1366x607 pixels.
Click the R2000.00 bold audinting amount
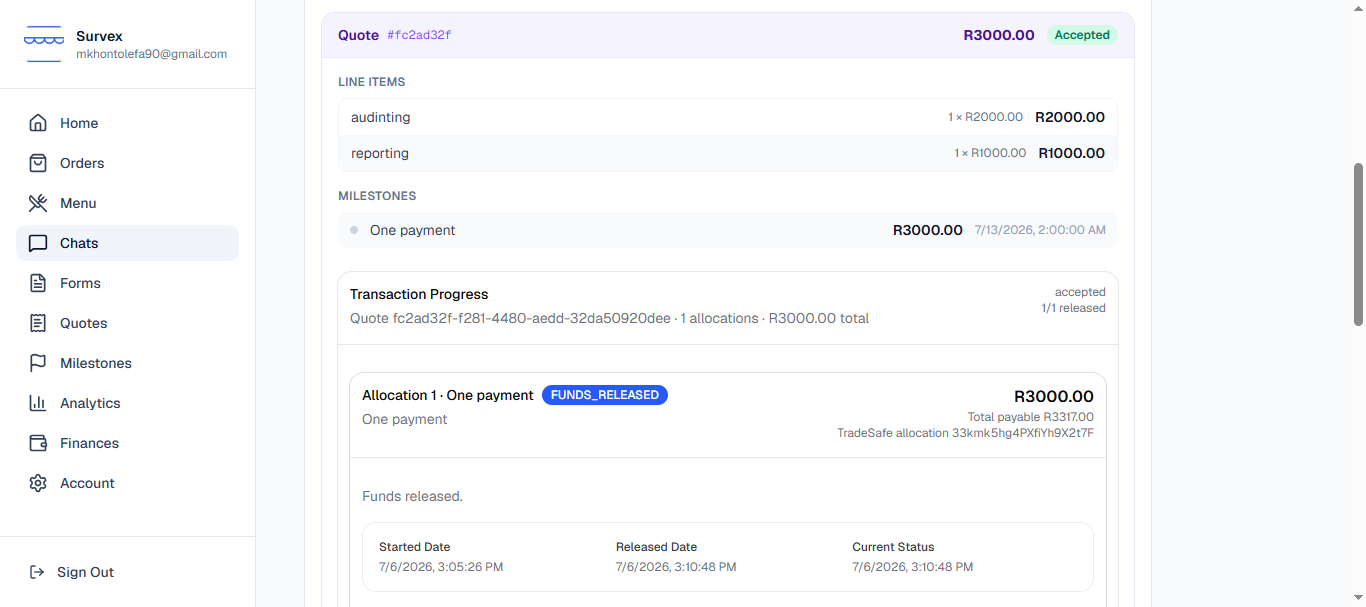pyautogui.click(x=1070, y=117)
